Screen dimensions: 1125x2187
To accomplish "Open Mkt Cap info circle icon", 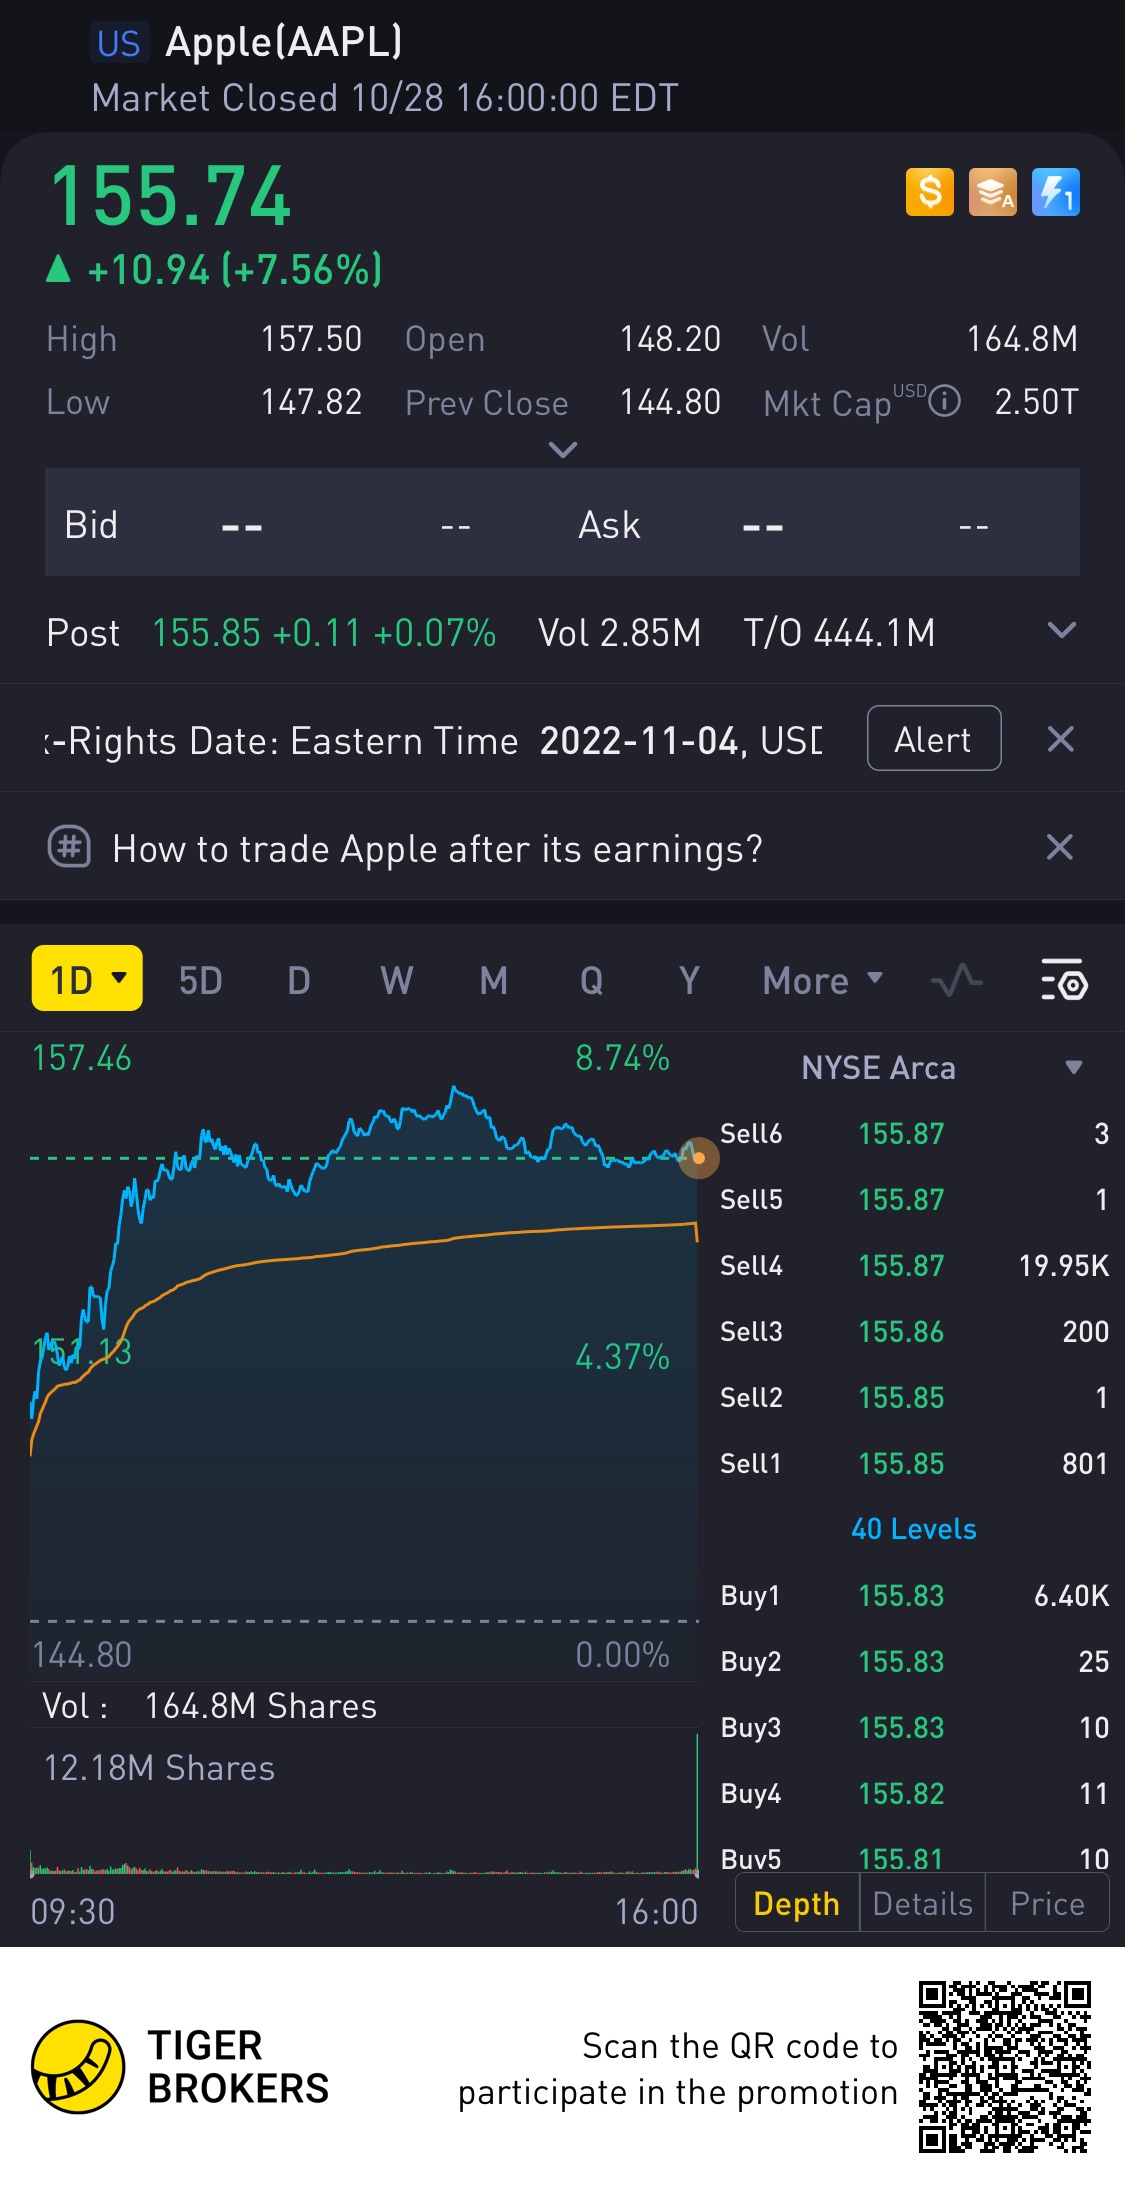I will [x=945, y=402].
